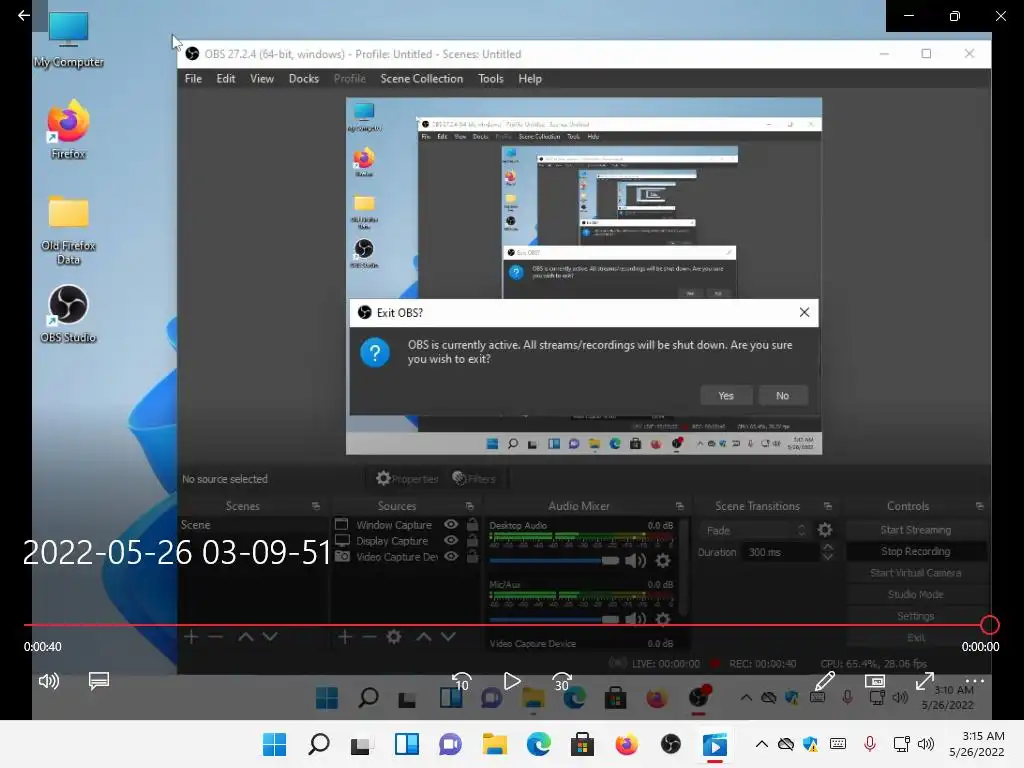The width and height of the screenshot is (1024, 768).
Task: Click Stop Recording in Controls
Action: 916,551
